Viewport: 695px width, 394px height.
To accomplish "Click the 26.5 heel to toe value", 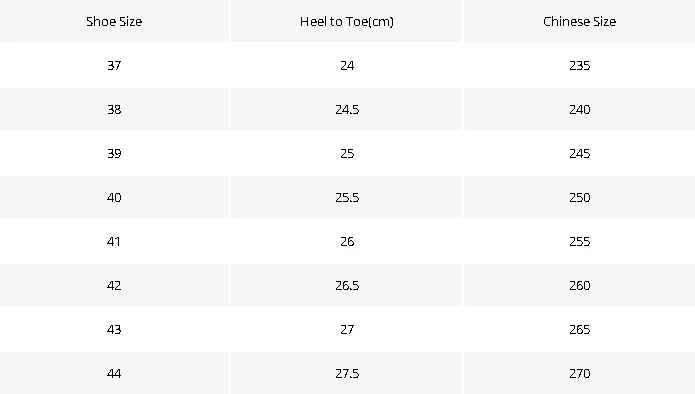I will [x=347, y=285].
